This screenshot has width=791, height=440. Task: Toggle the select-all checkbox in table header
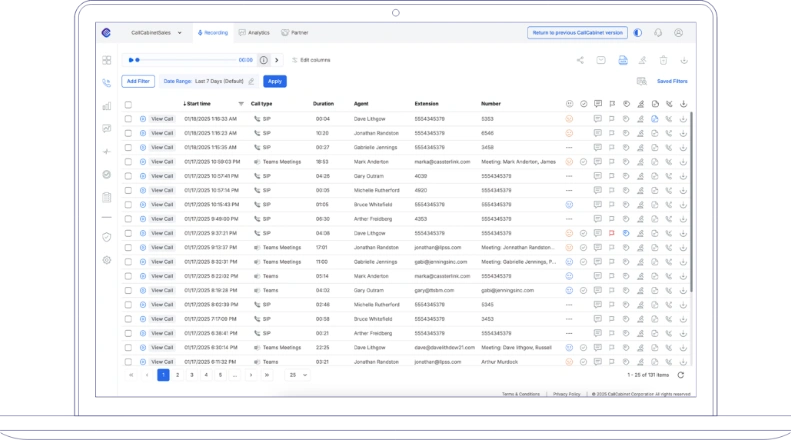(128, 104)
